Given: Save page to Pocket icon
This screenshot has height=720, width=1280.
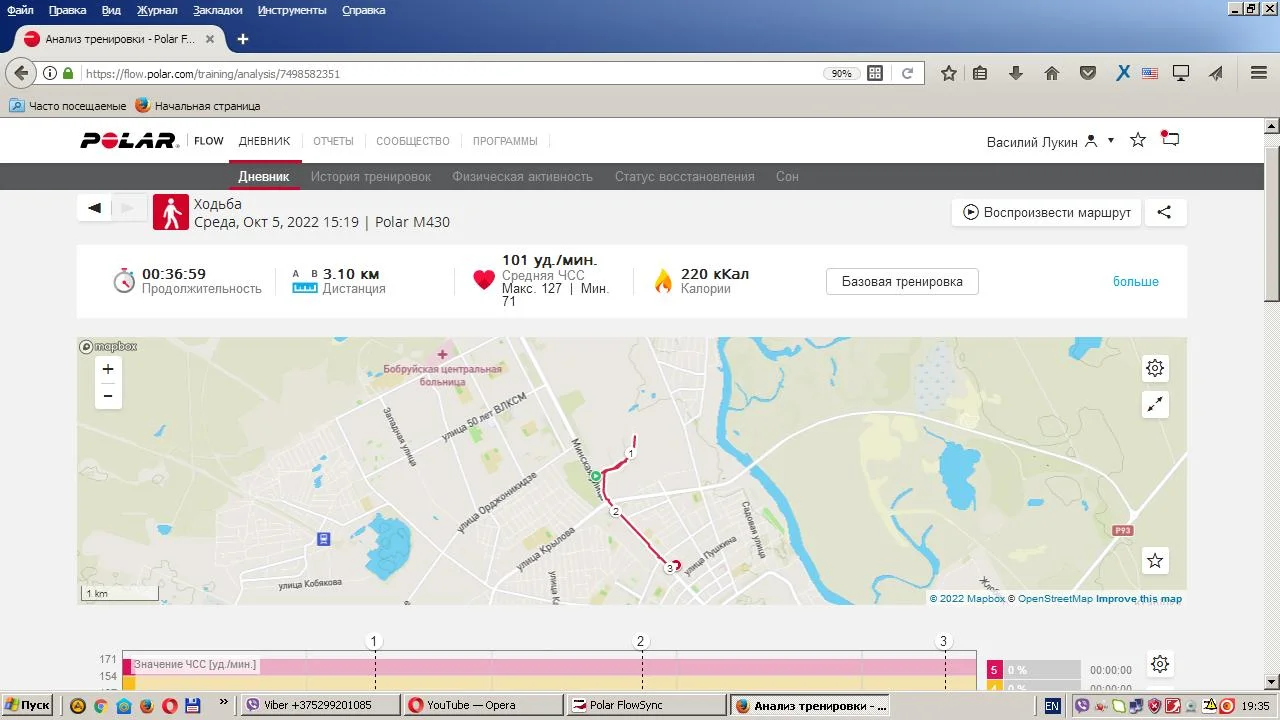Looking at the screenshot, I should (1088, 73).
